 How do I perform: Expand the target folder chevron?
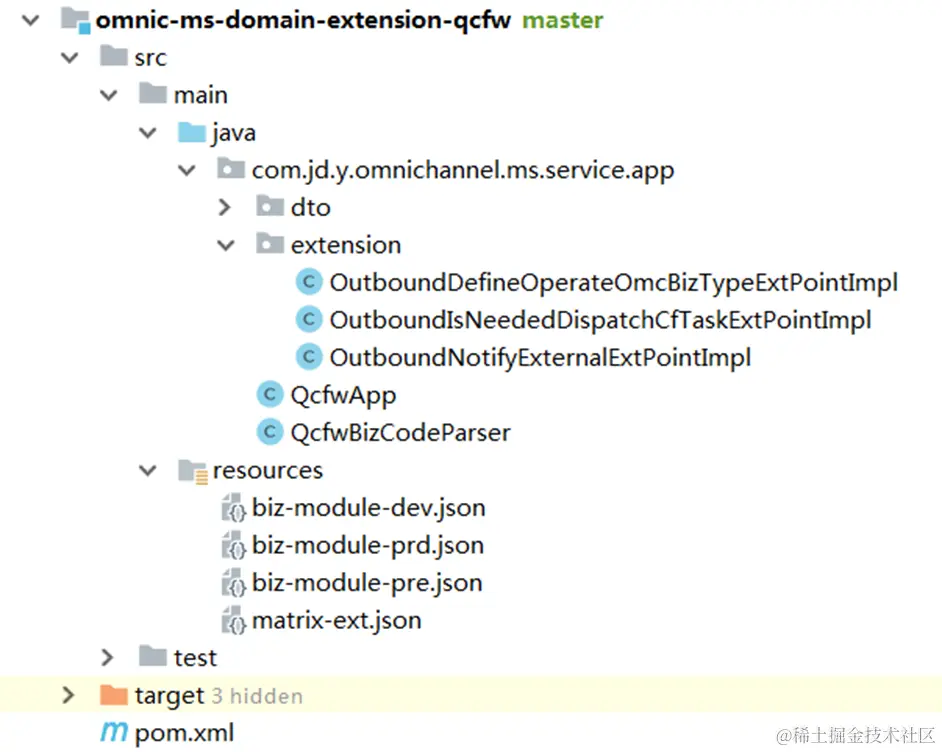(x=68, y=695)
